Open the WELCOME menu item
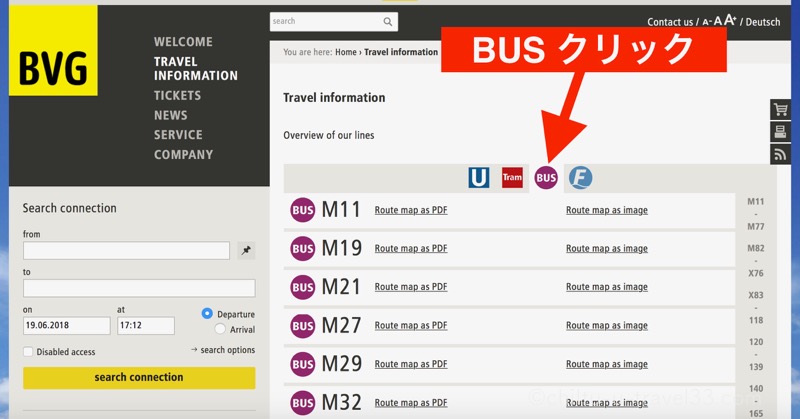This screenshot has width=800, height=419. [x=183, y=42]
